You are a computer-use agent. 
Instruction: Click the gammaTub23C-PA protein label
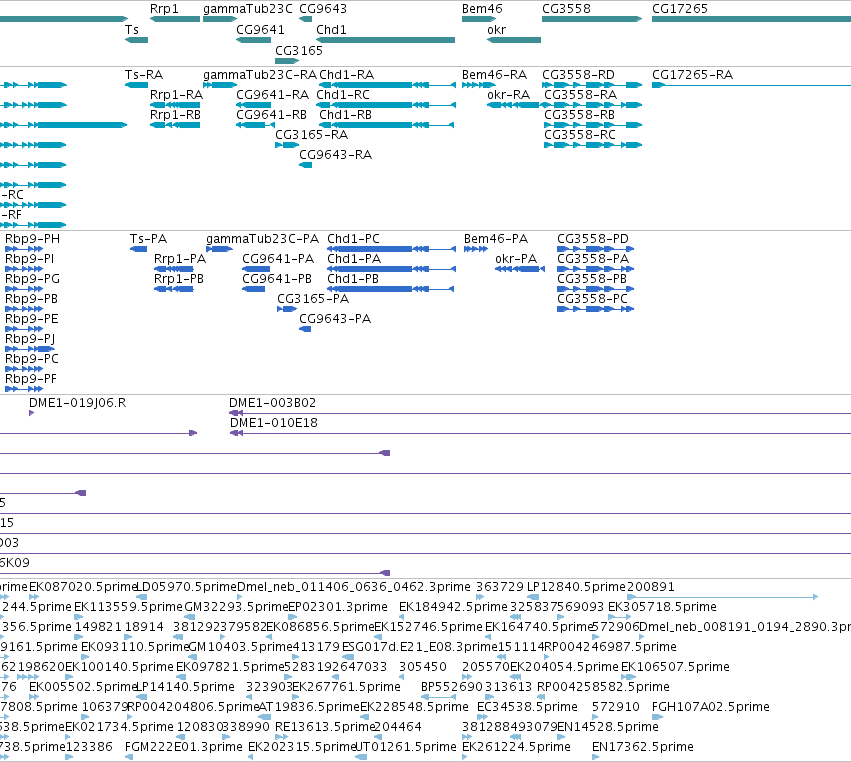[262, 239]
